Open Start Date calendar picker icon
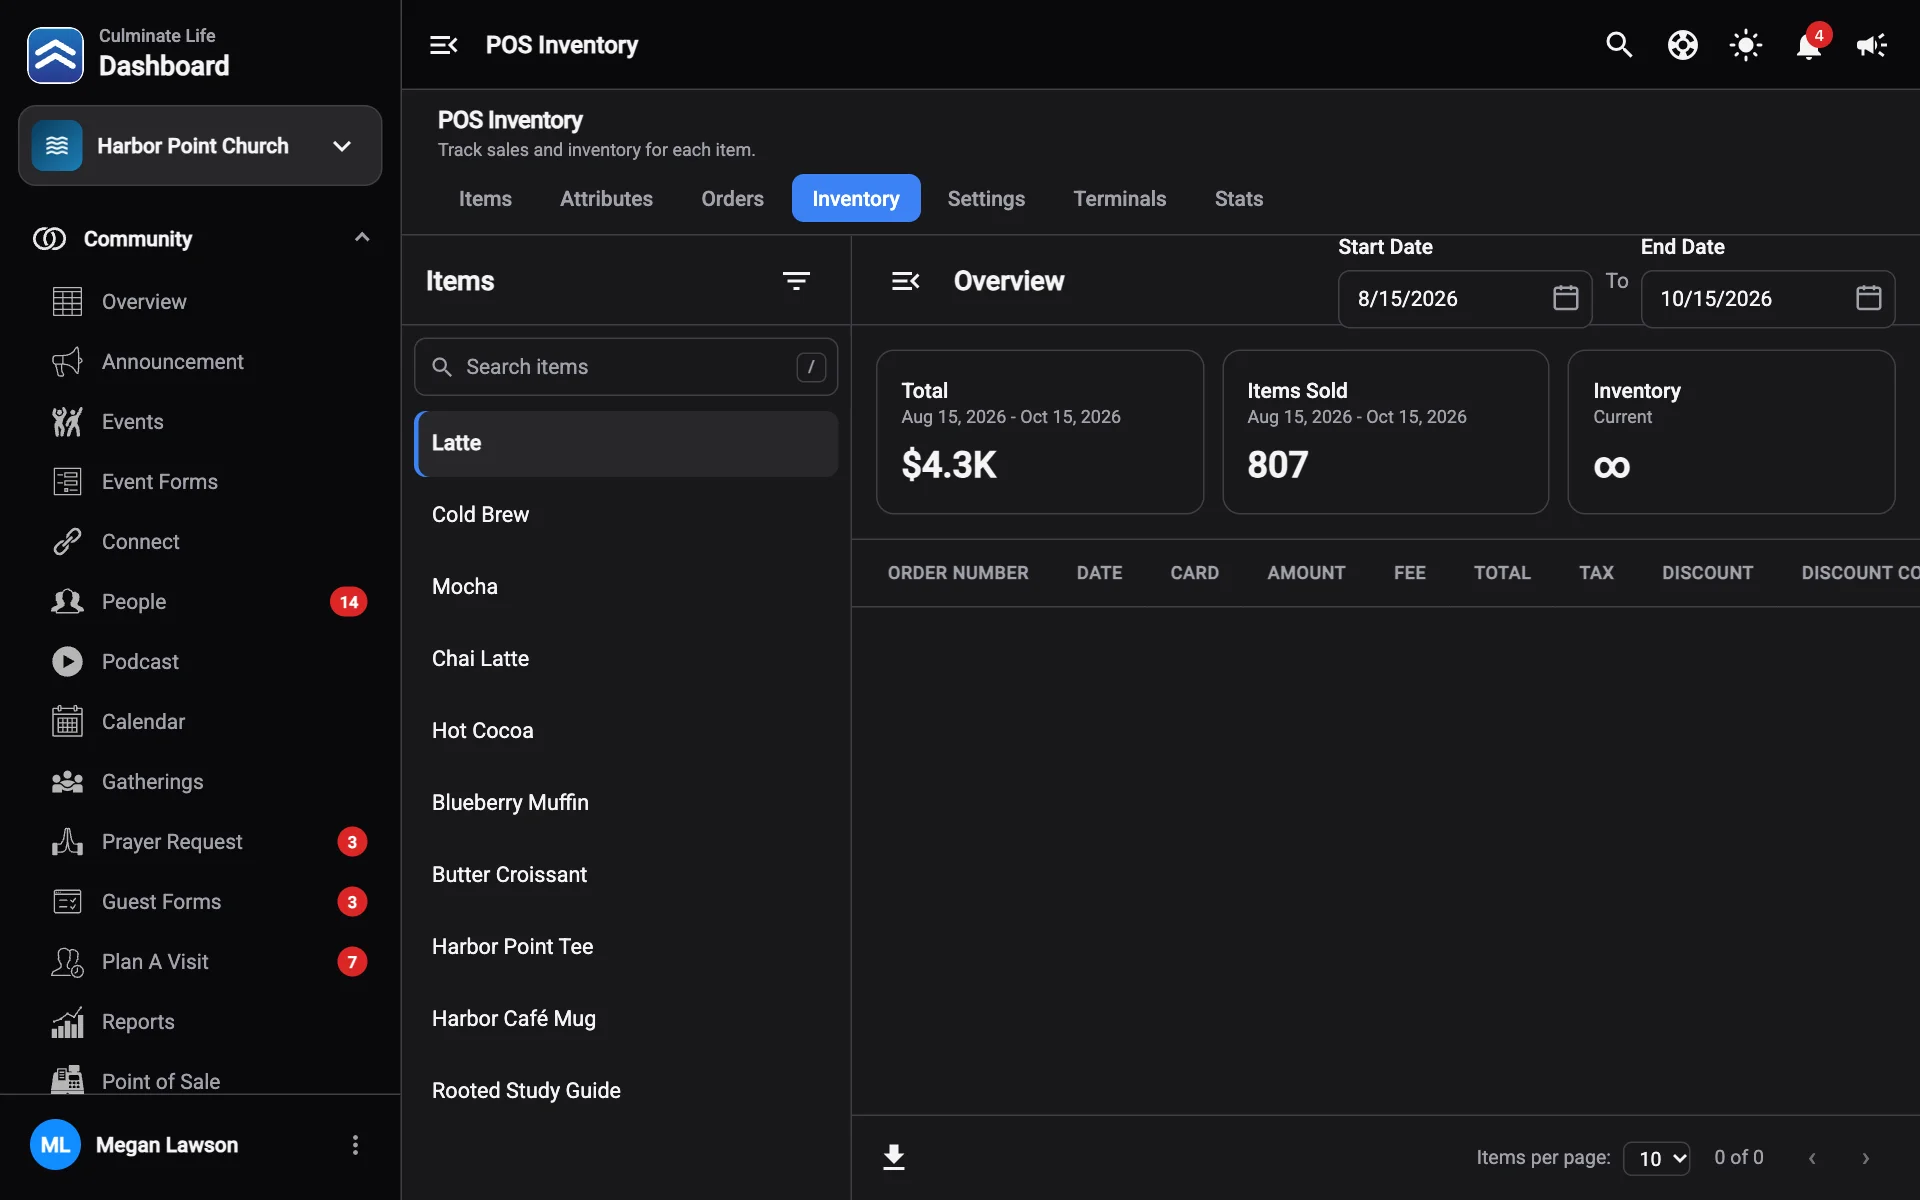The width and height of the screenshot is (1920, 1200). click(1565, 298)
